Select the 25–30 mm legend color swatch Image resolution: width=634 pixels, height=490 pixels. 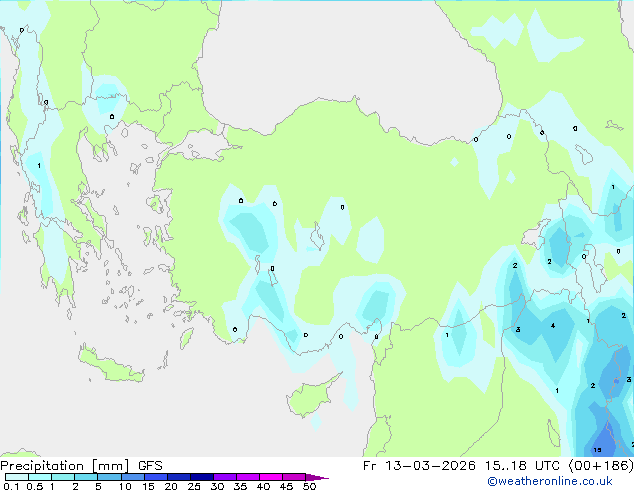click(202, 477)
